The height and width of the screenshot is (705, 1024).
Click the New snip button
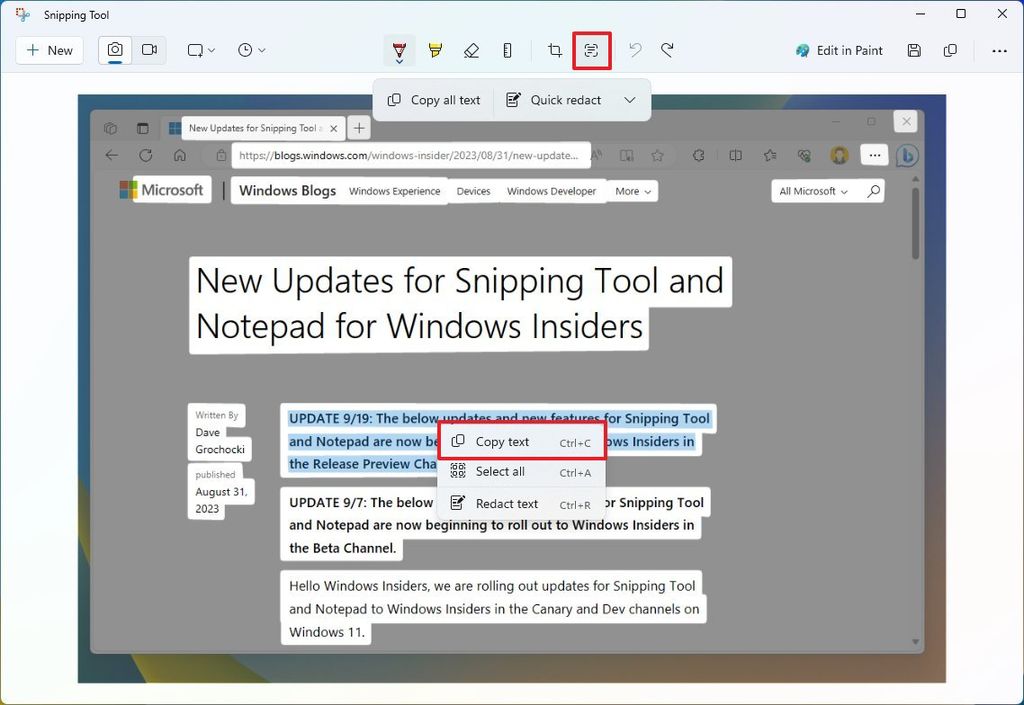50,50
